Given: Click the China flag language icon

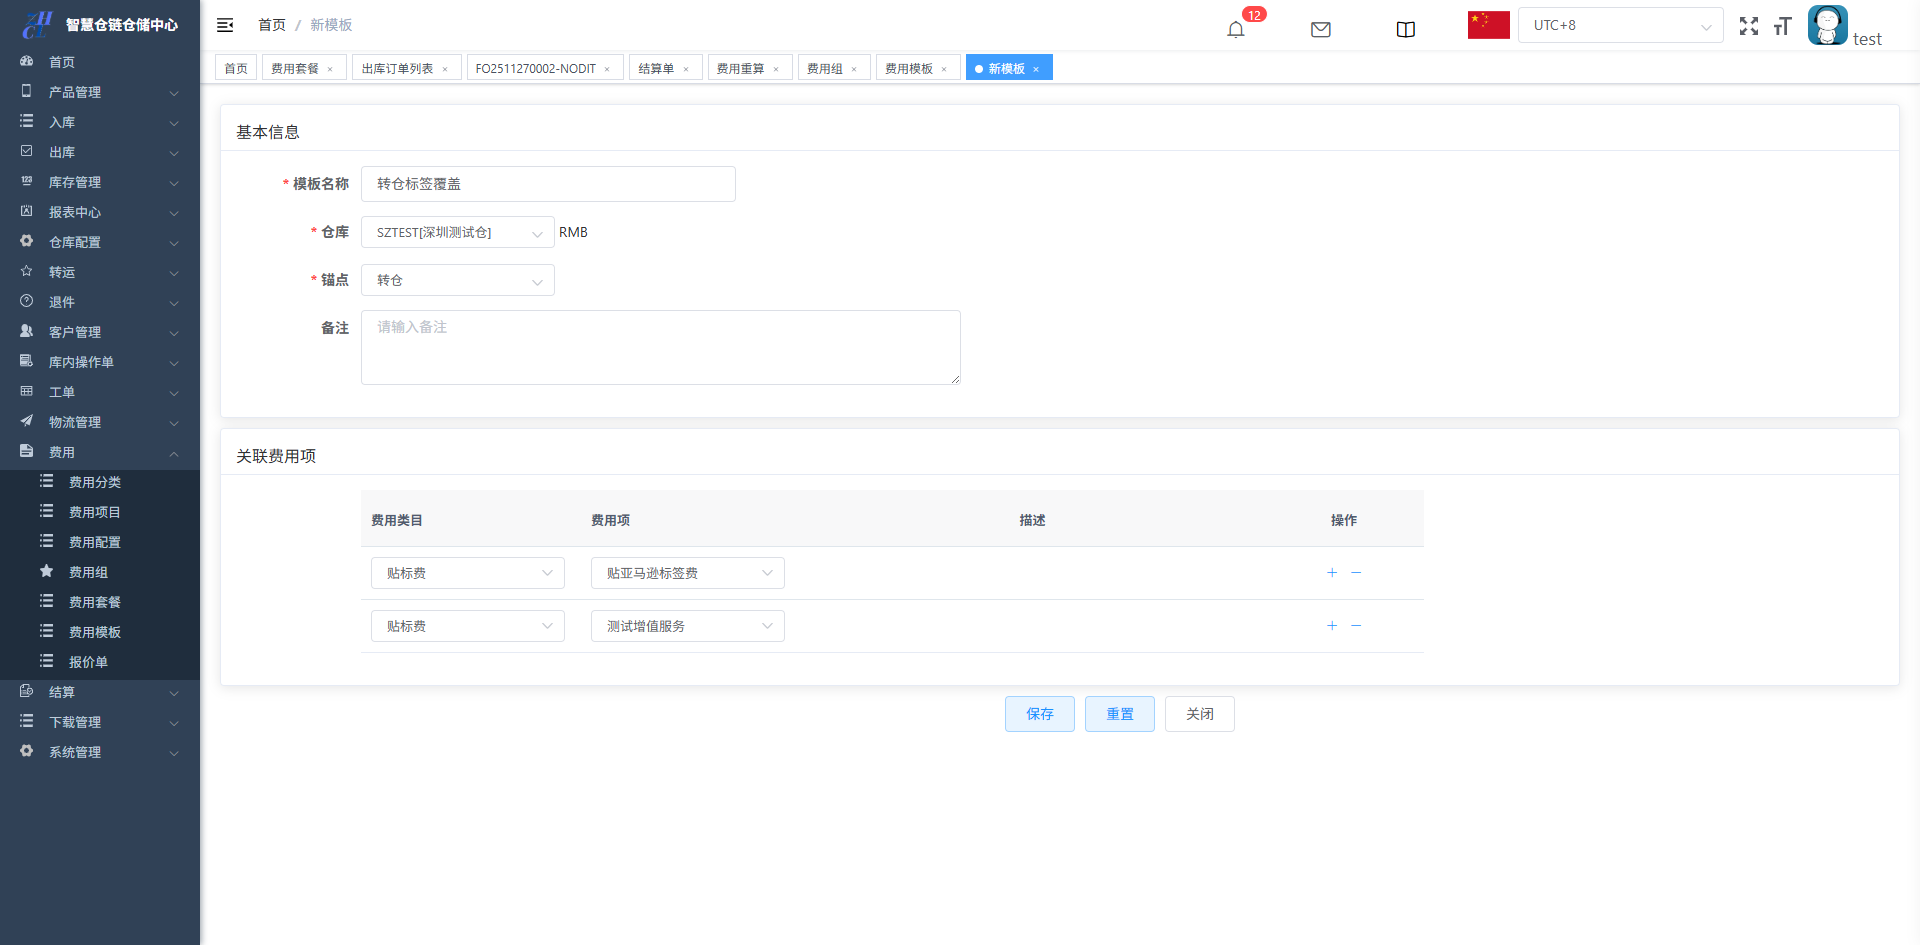Looking at the screenshot, I should click(x=1488, y=25).
